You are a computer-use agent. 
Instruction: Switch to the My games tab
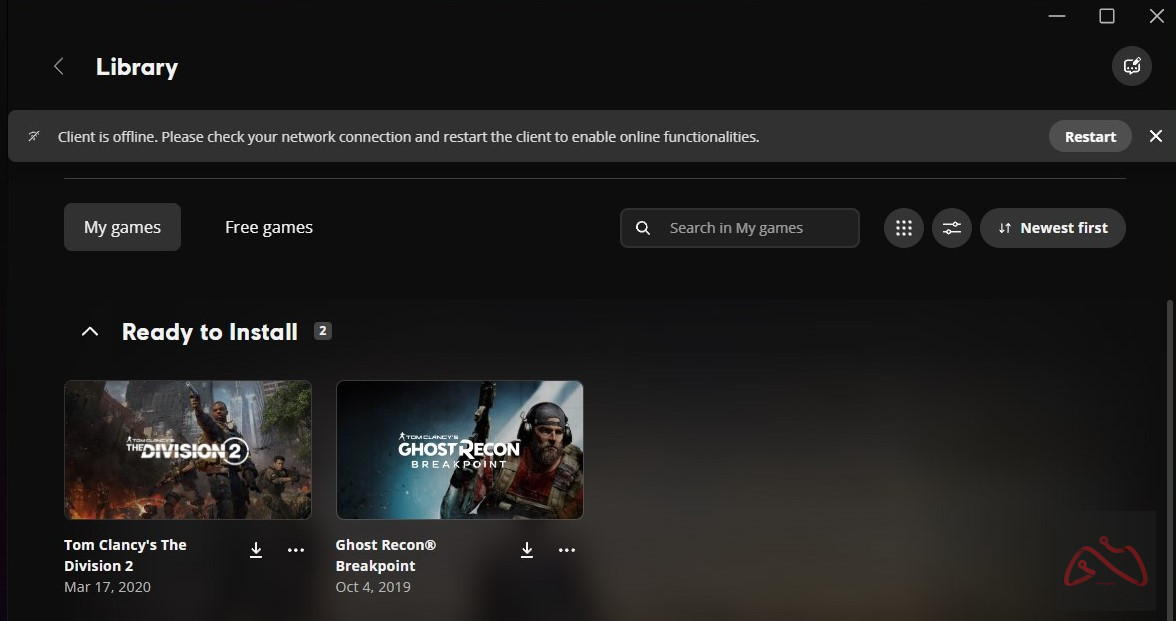[x=122, y=228]
